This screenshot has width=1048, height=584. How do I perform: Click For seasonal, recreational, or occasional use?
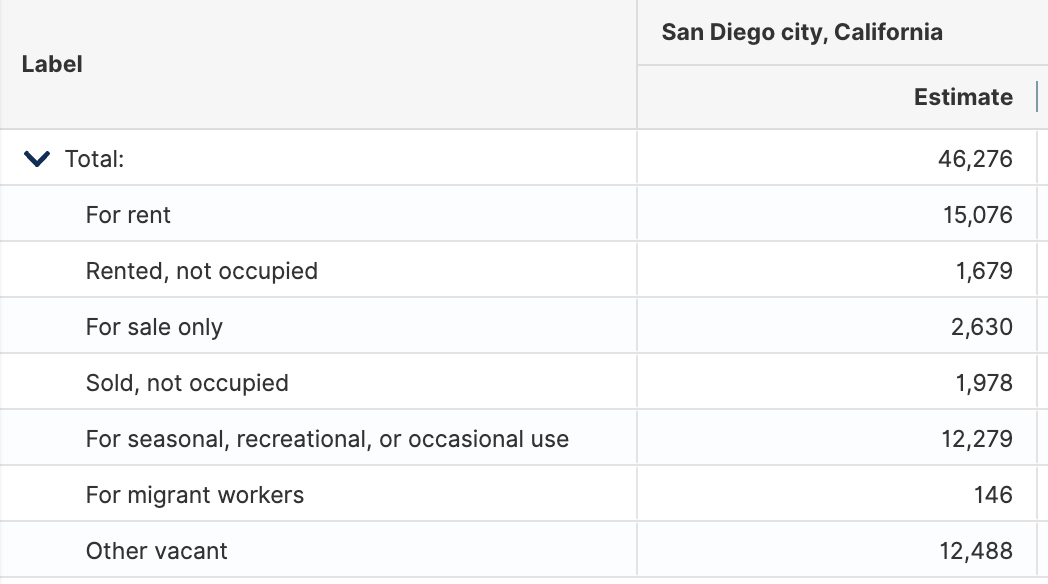pos(327,439)
